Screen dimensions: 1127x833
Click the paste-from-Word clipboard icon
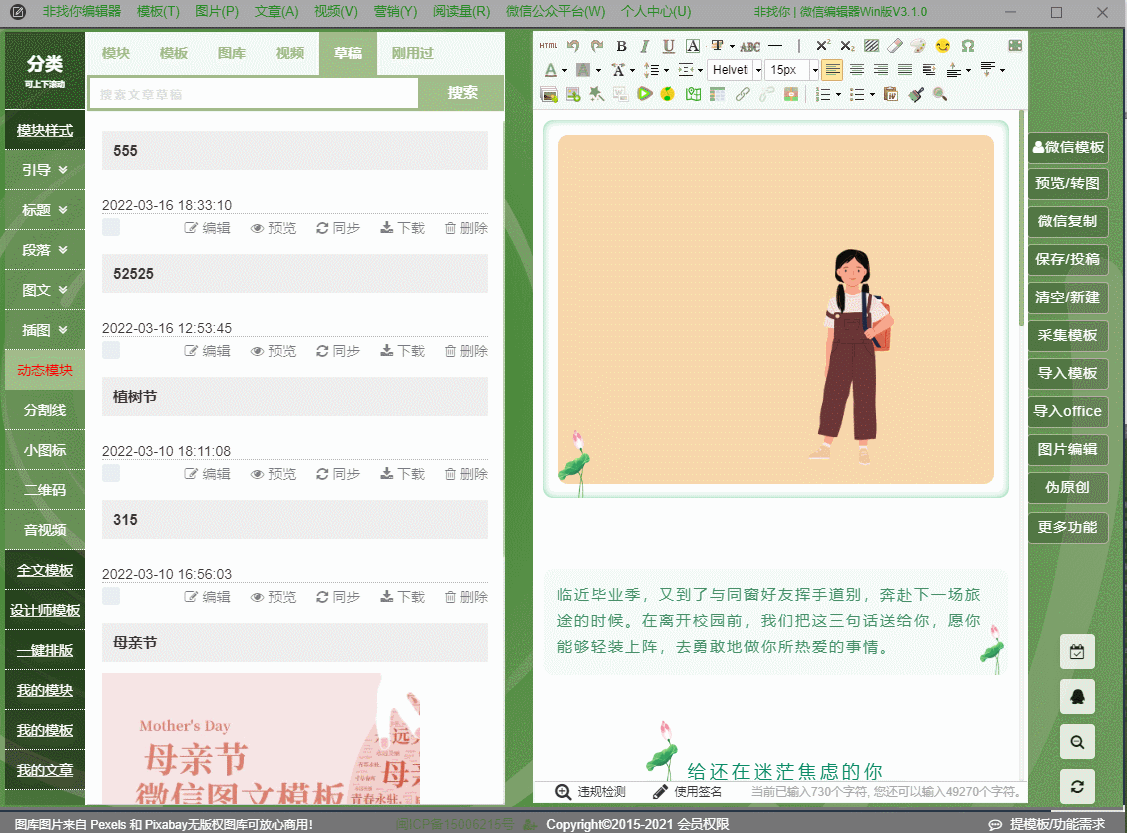pyautogui.click(x=891, y=94)
